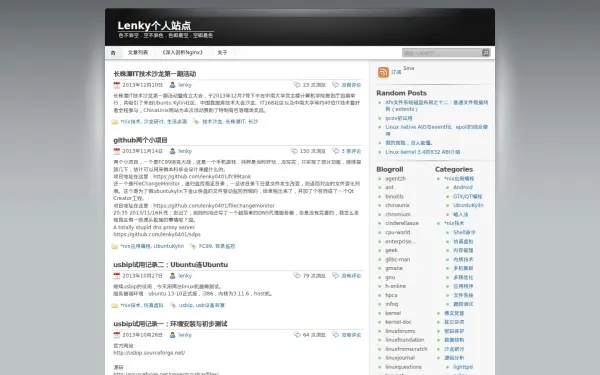Open post usbip试用记录二:Ubuntu连Ubuntu
This screenshot has width=600, height=375.
point(170,264)
